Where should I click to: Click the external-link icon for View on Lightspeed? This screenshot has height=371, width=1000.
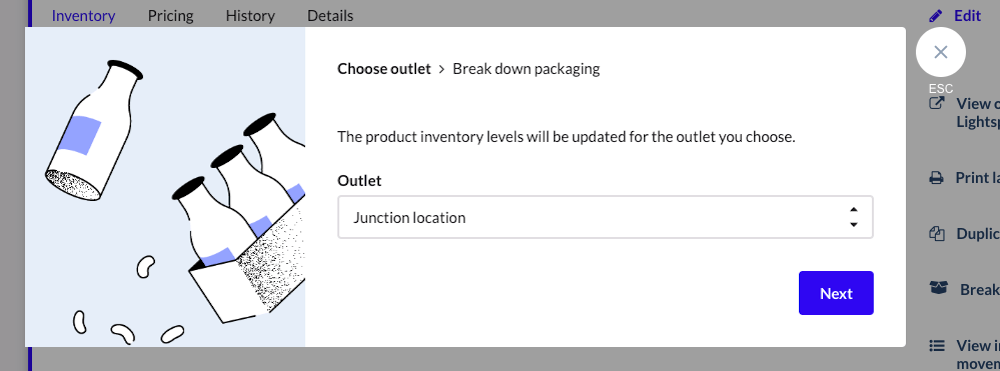[x=936, y=103]
